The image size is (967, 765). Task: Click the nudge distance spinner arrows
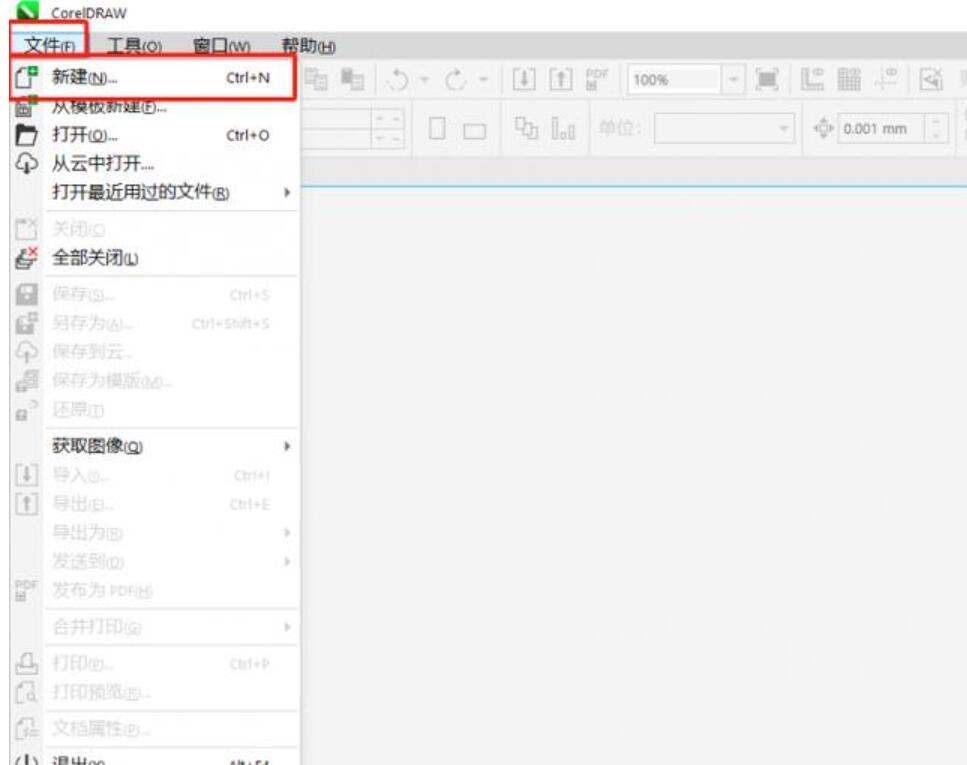point(936,128)
